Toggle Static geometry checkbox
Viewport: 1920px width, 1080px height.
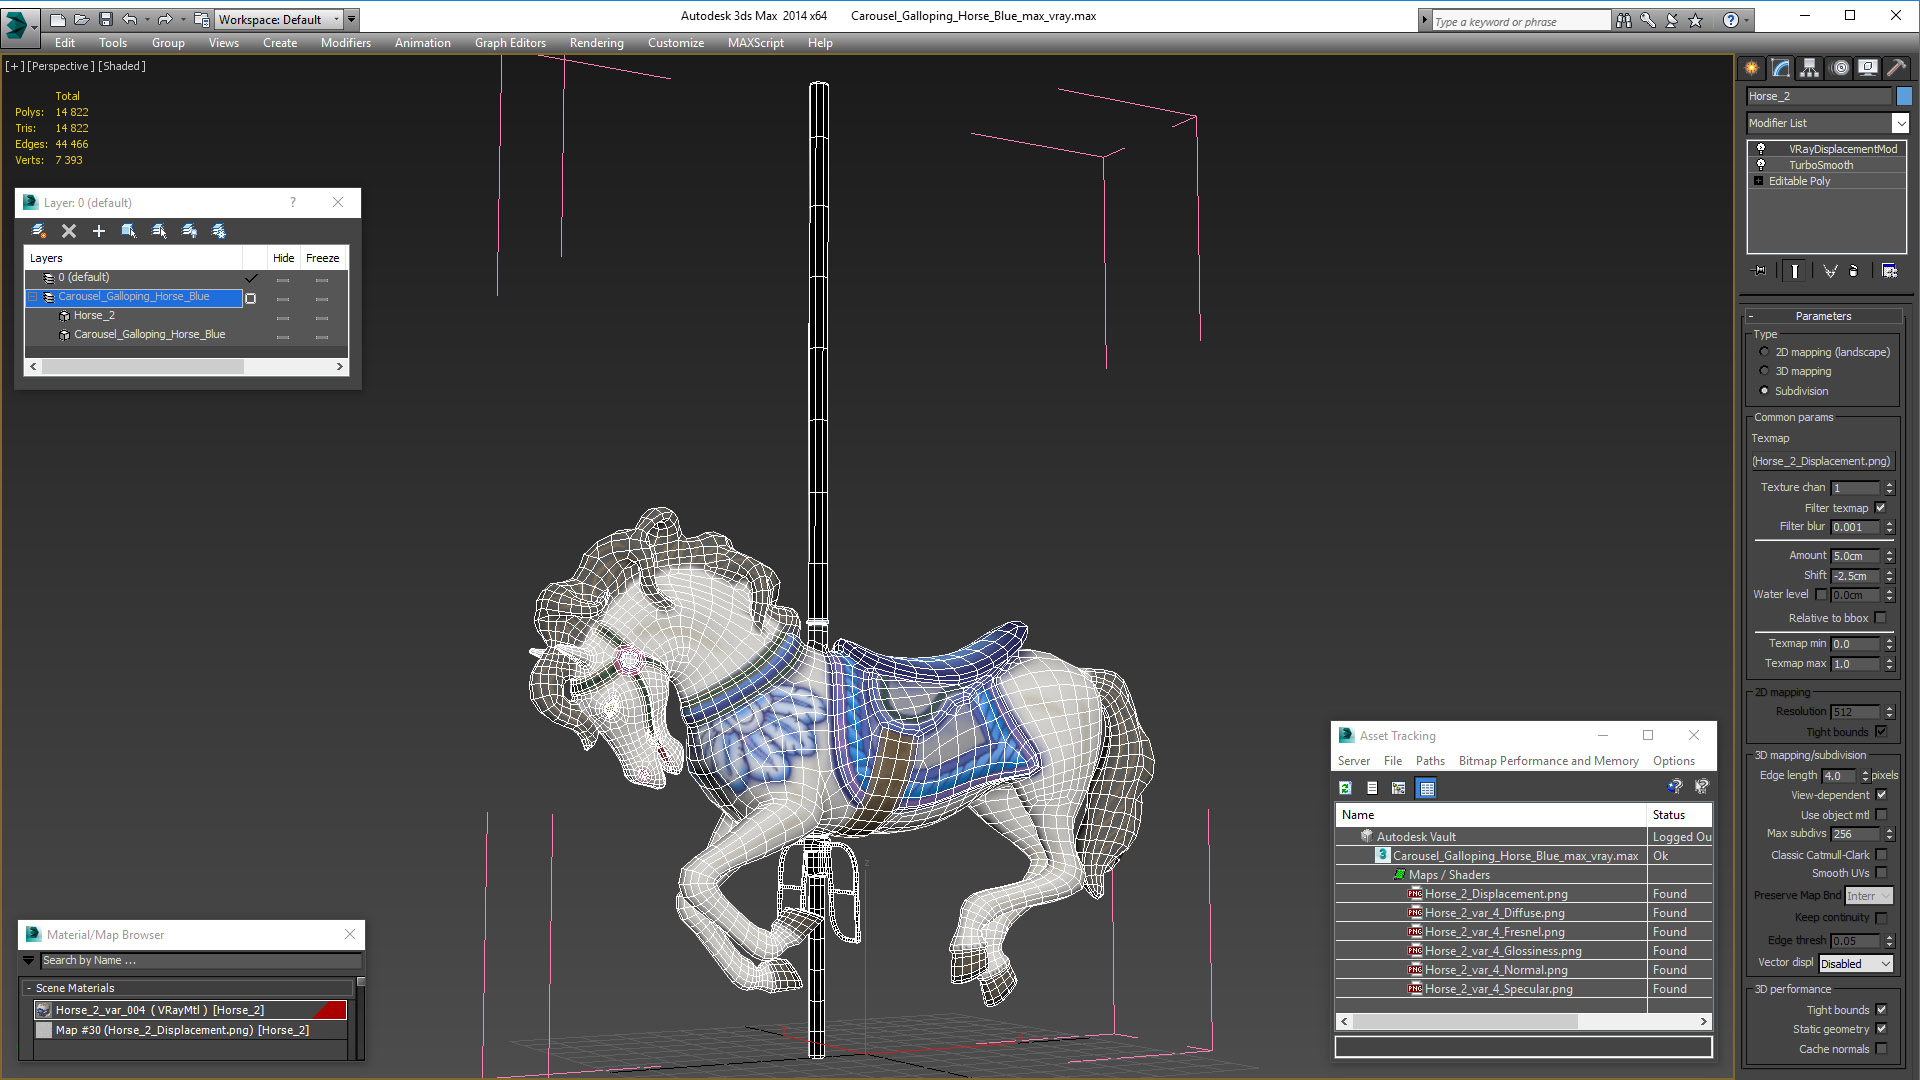tap(1882, 1029)
